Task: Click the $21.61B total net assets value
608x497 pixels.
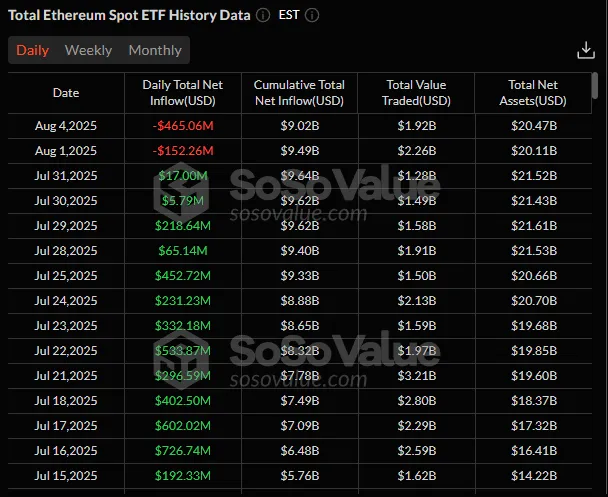Action: point(535,225)
